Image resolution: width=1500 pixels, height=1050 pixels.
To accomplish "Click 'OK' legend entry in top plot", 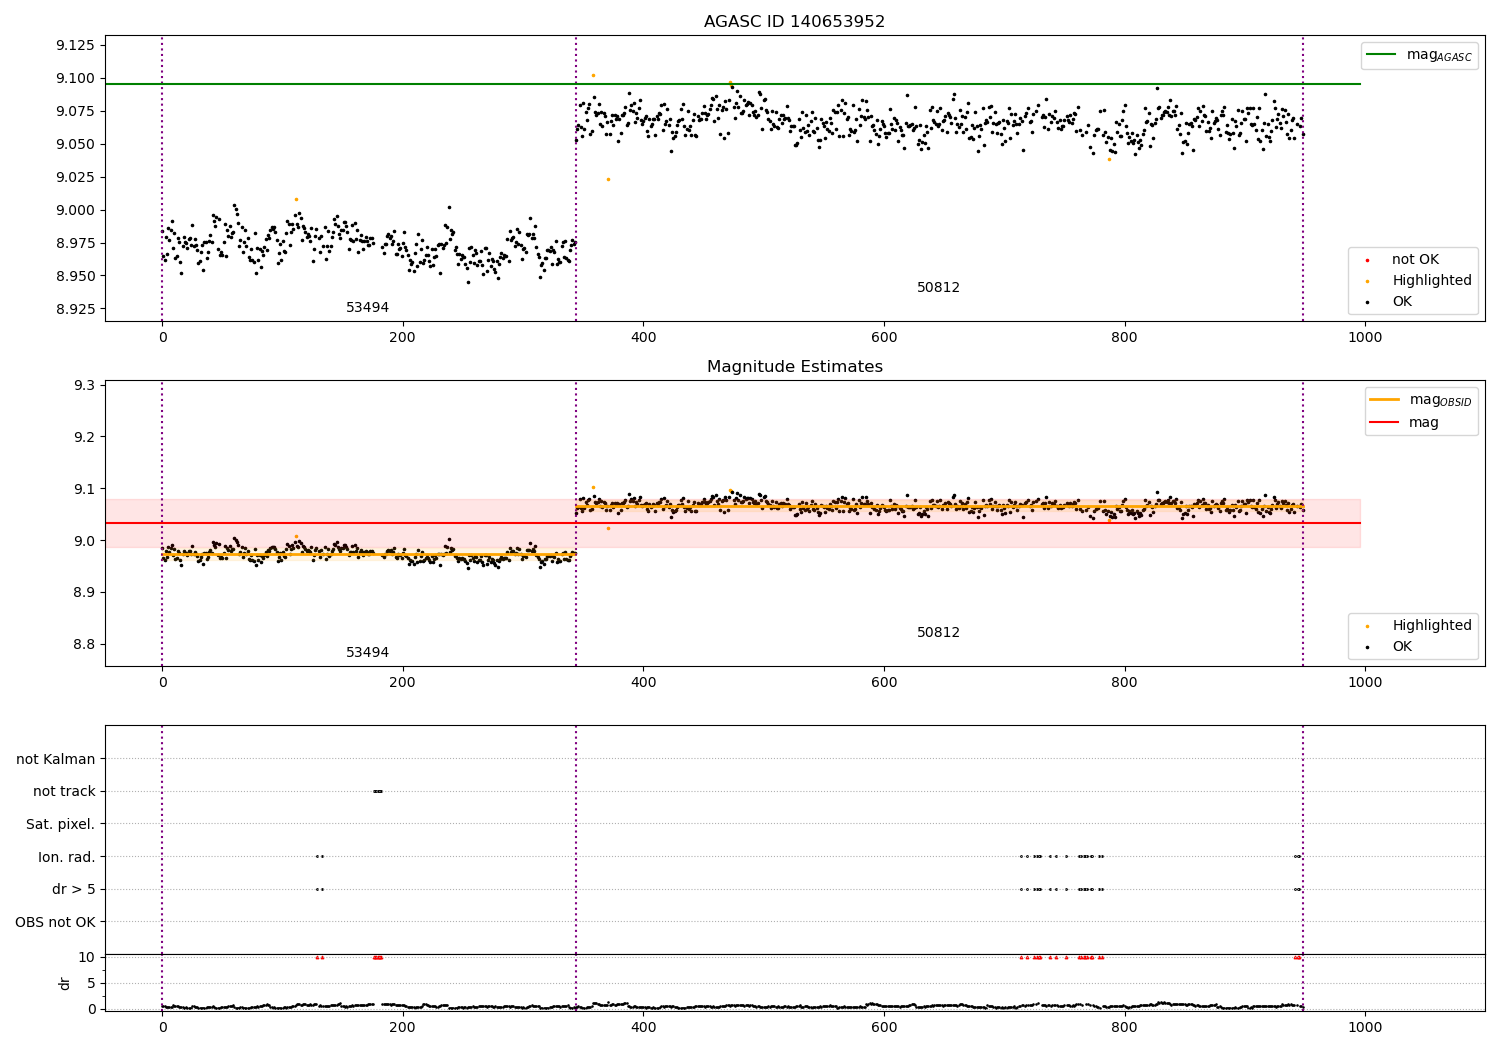I will (x=1402, y=301).
